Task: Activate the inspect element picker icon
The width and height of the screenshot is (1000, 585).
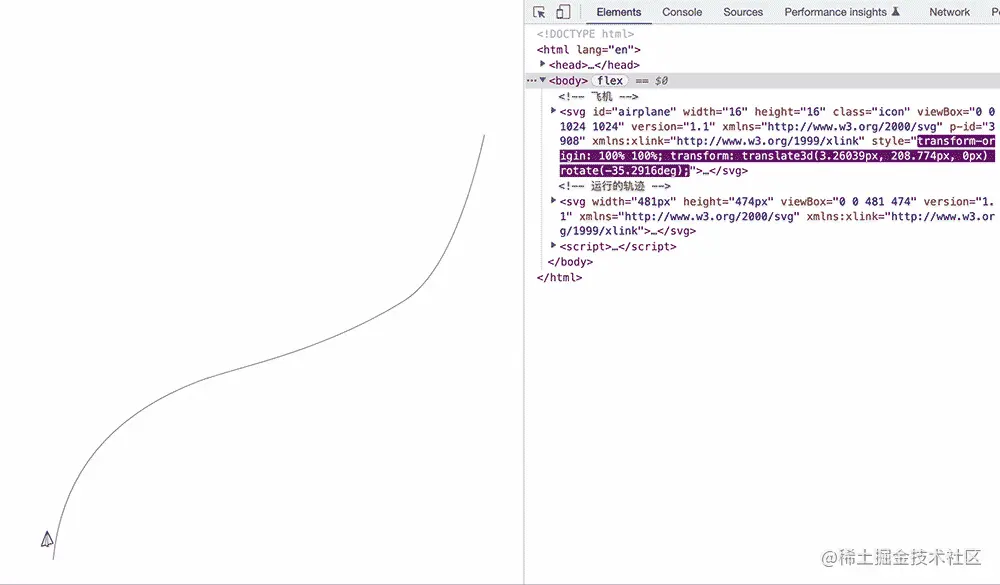Action: coord(539,12)
